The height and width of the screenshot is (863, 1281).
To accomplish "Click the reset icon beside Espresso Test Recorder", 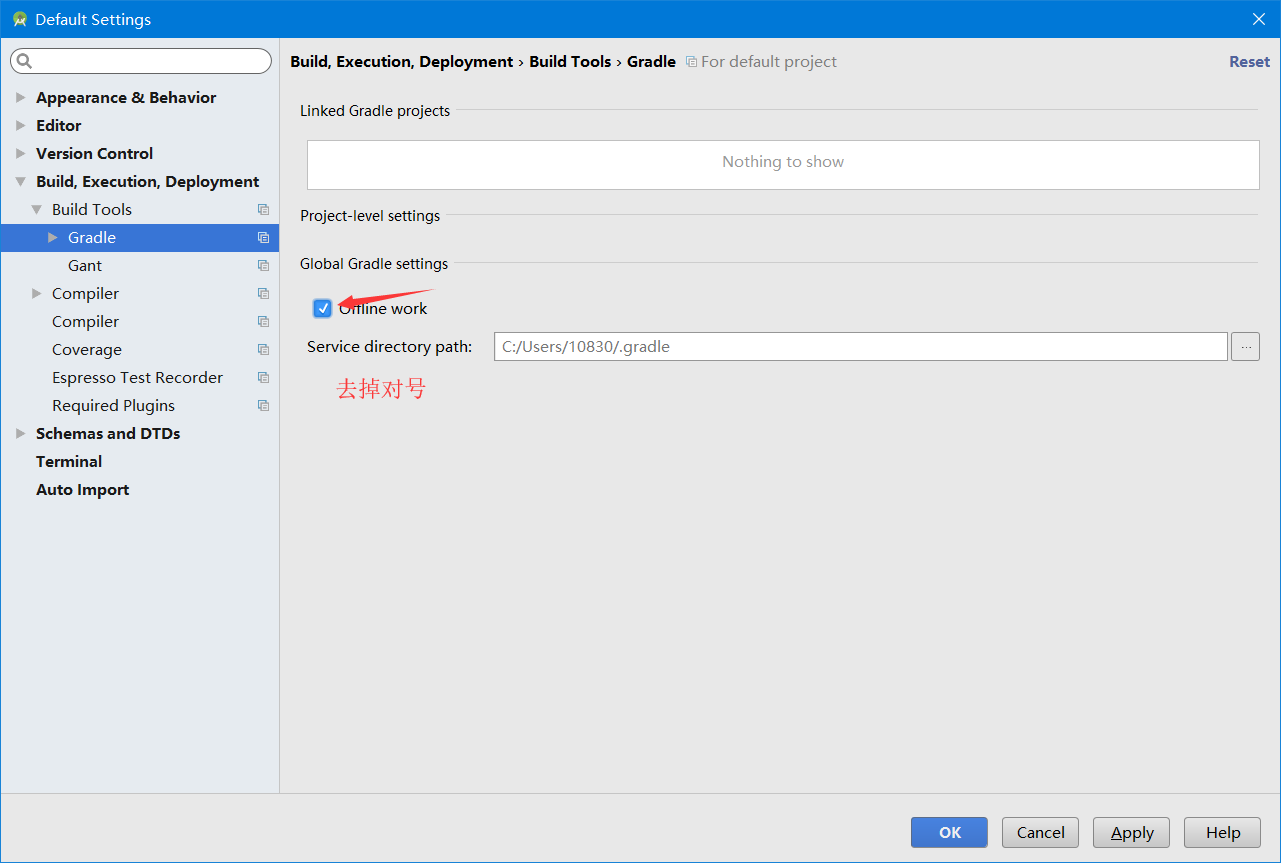I will click(262, 377).
